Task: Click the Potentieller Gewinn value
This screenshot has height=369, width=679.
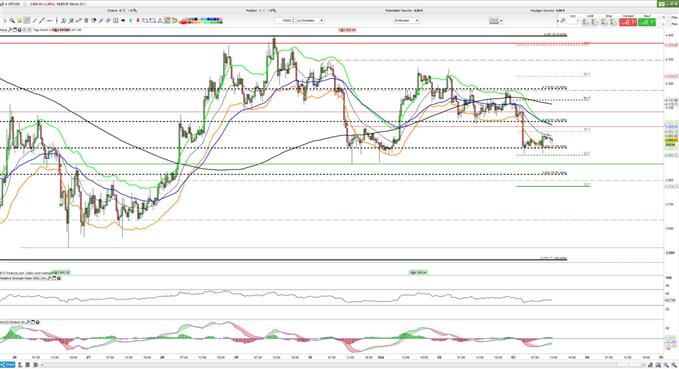Action: coord(418,10)
